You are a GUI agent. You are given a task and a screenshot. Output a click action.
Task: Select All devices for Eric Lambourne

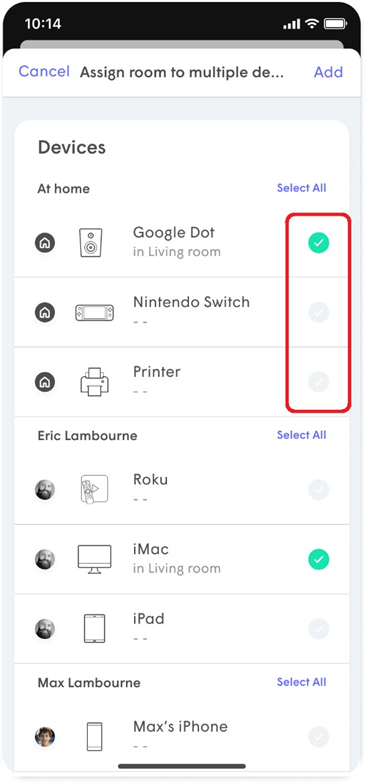click(302, 435)
